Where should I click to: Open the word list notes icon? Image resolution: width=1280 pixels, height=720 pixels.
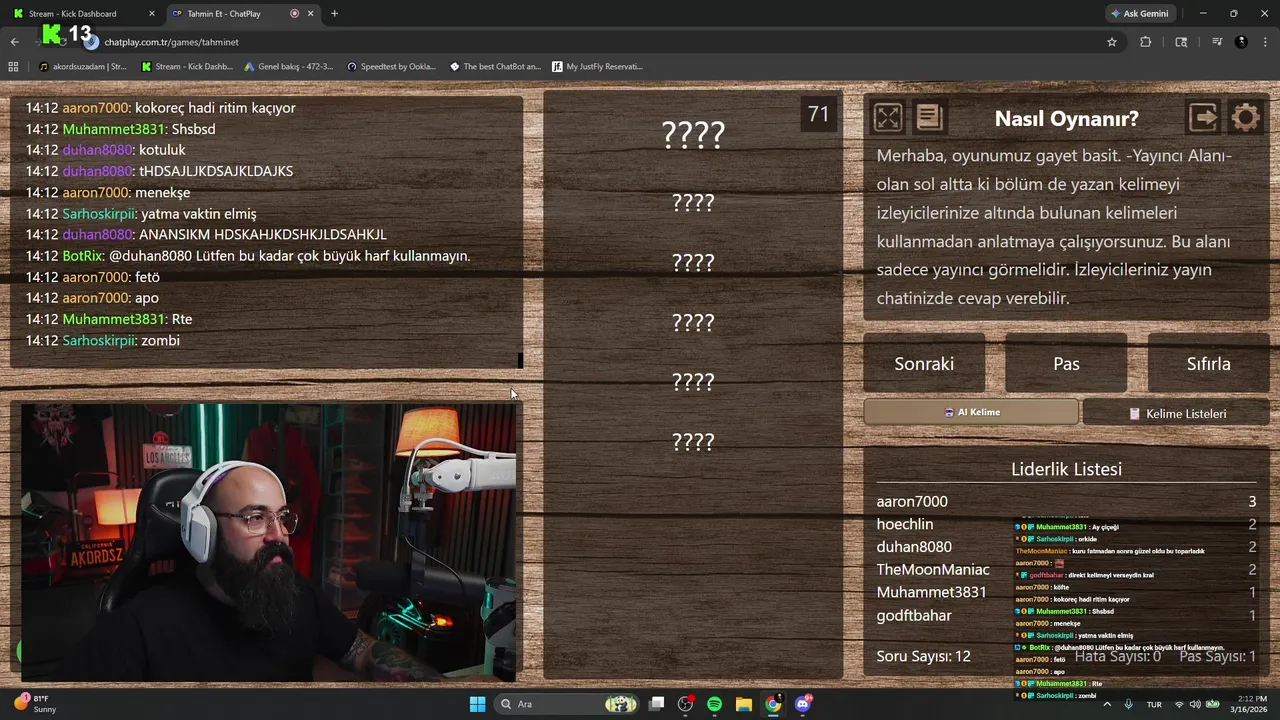[929, 118]
